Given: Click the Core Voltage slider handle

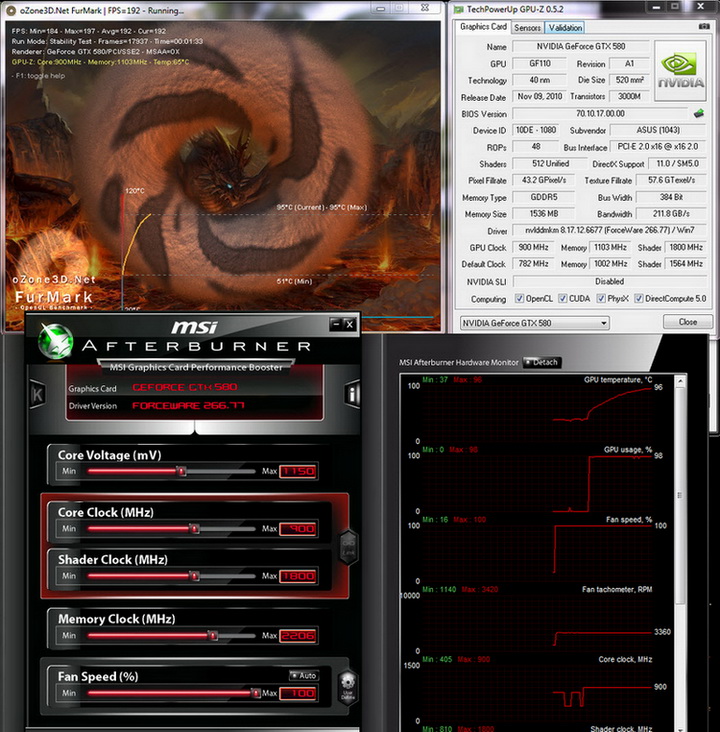Looking at the screenshot, I should click(x=181, y=471).
